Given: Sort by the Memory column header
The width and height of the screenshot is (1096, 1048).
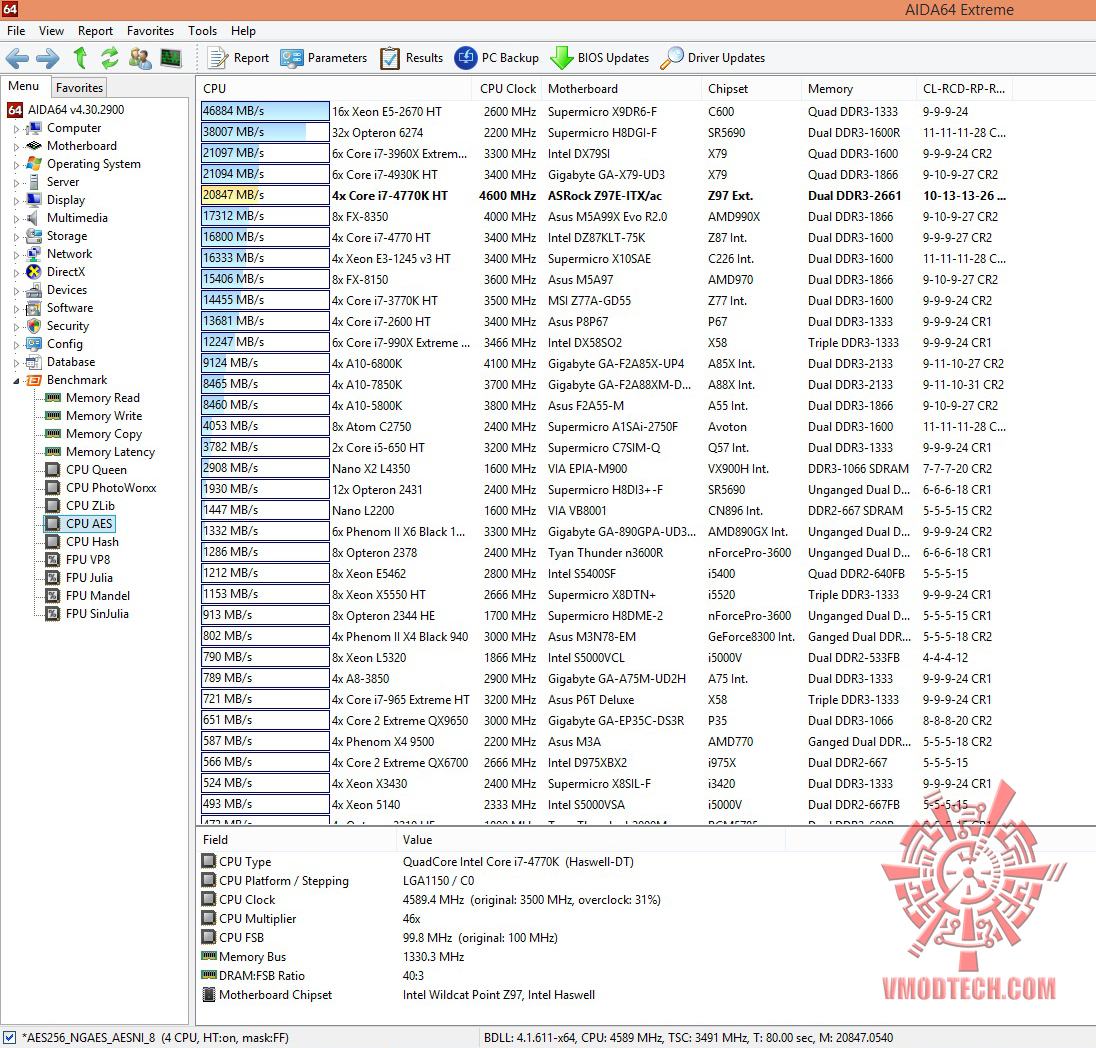Looking at the screenshot, I should point(858,89).
